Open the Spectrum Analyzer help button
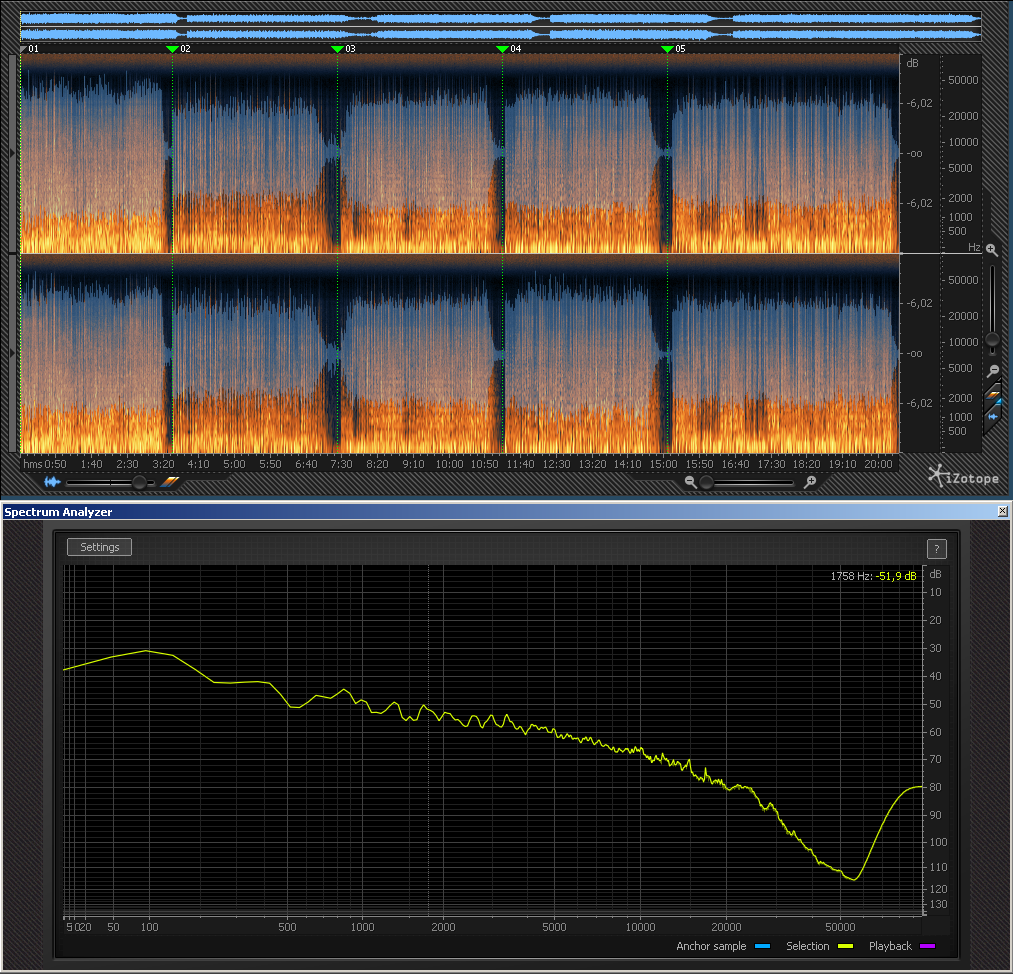The height and width of the screenshot is (974, 1013). [936, 548]
